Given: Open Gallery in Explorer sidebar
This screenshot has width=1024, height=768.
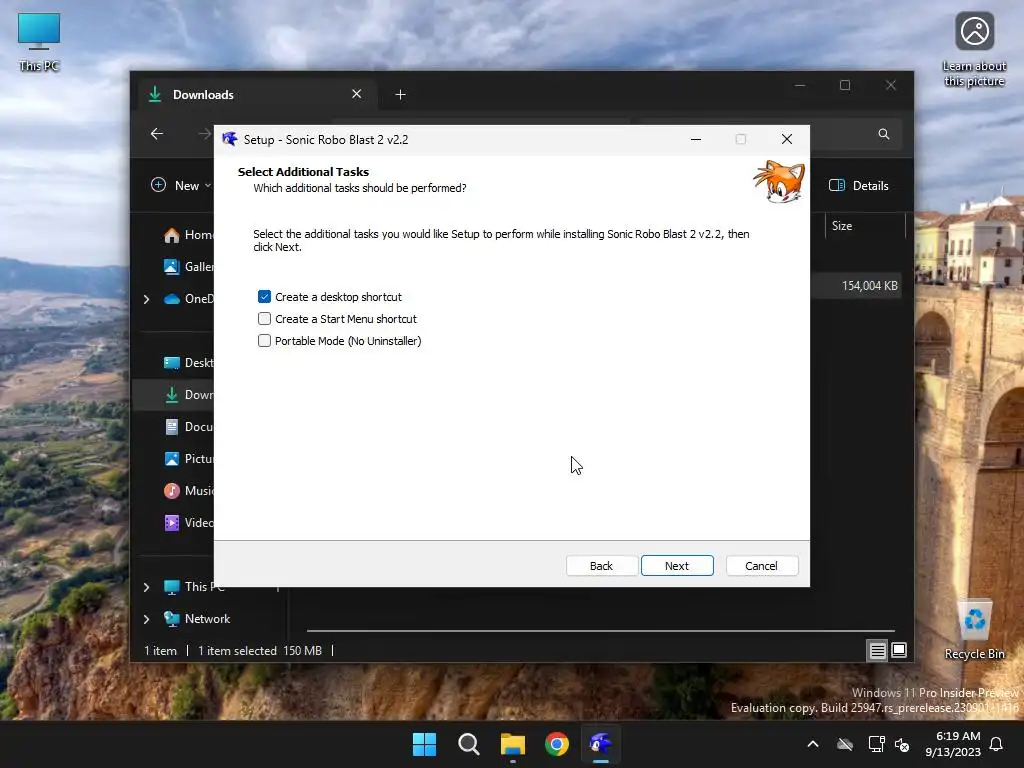Looking at the screenshot, I should coord(187,266).
